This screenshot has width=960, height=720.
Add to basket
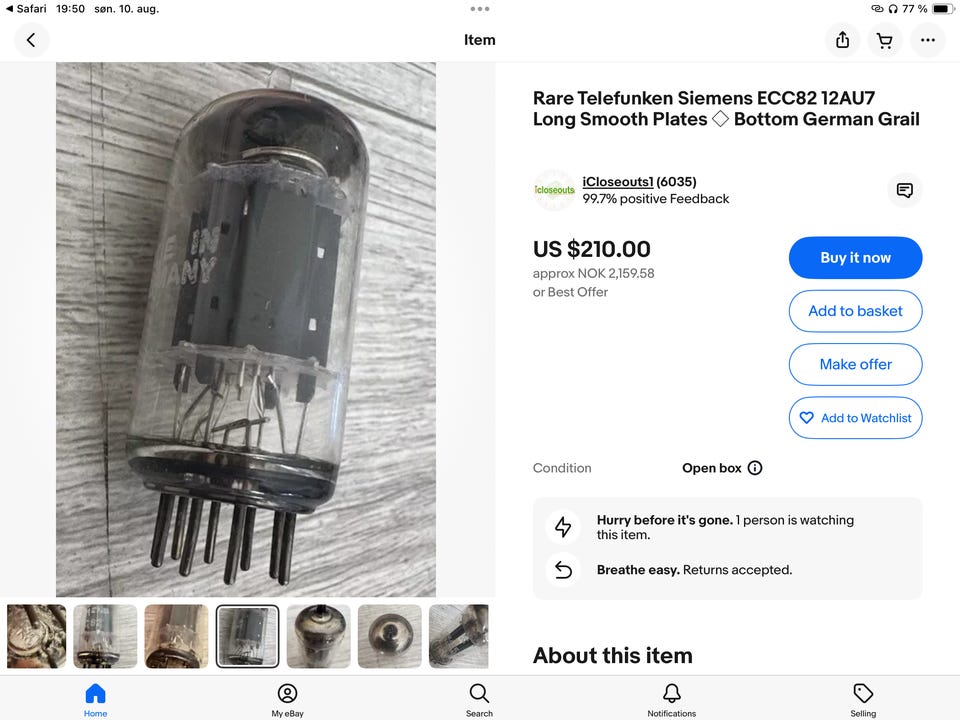click(x=855, y=311)
